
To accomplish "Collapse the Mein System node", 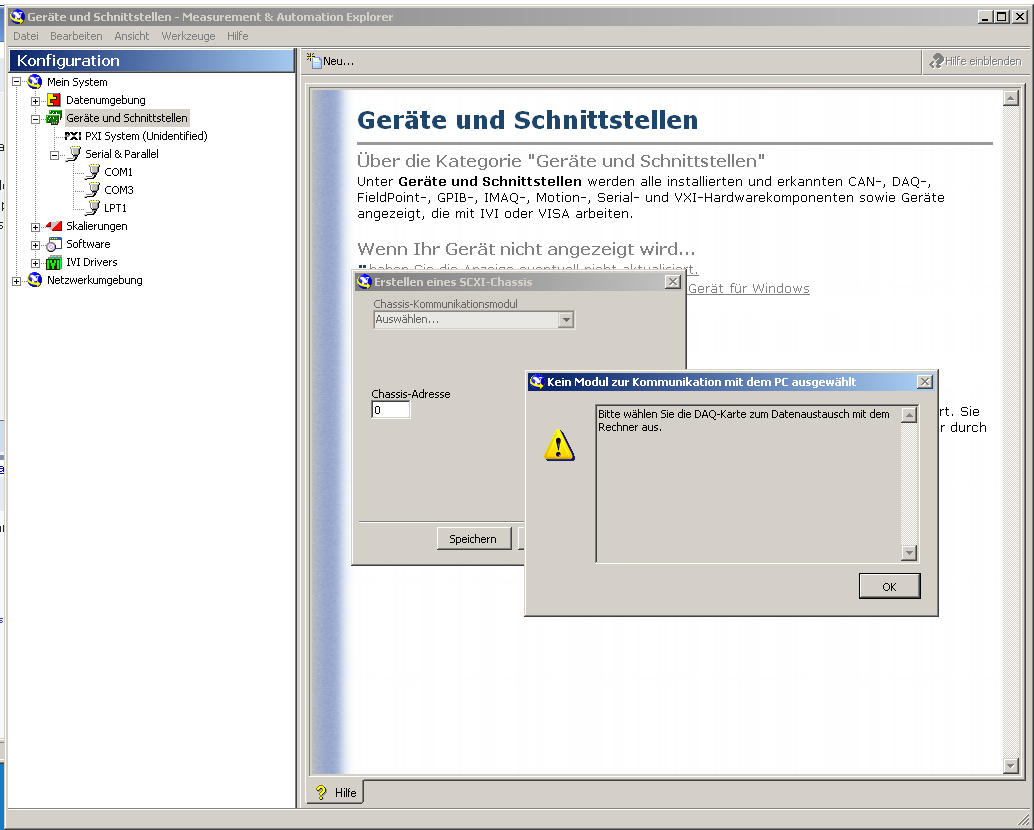I will coord(16,82).
